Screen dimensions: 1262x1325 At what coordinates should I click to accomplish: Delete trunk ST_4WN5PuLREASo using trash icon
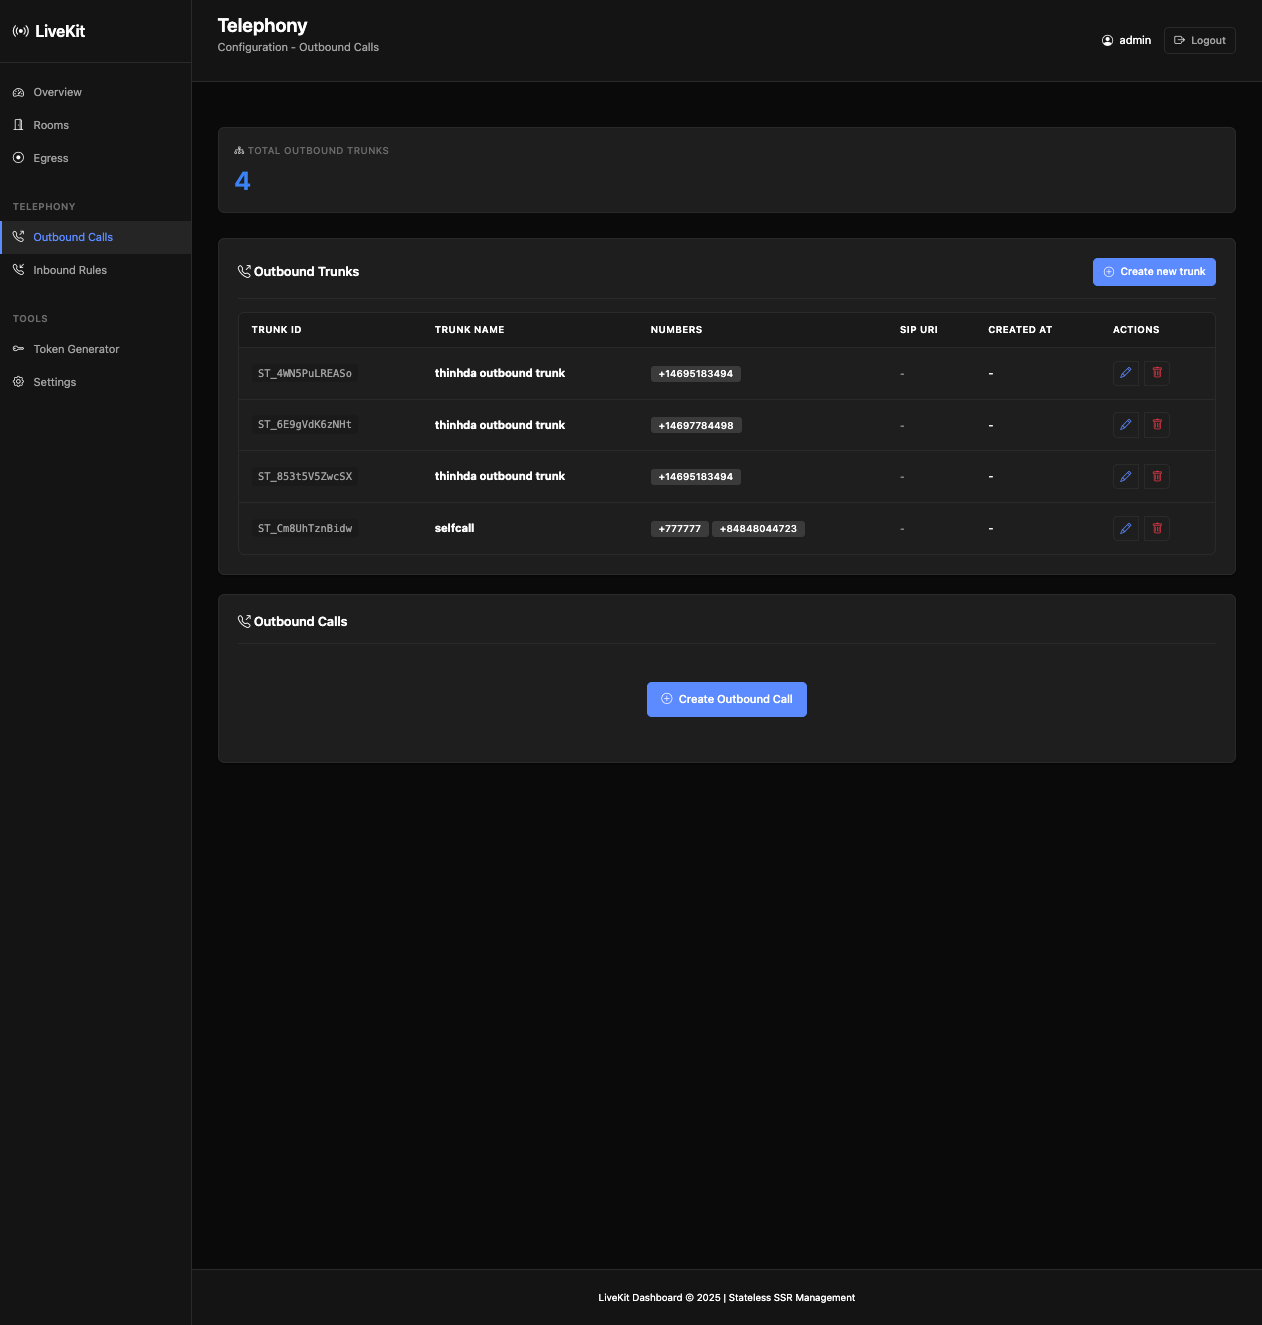coord(1157,373)
